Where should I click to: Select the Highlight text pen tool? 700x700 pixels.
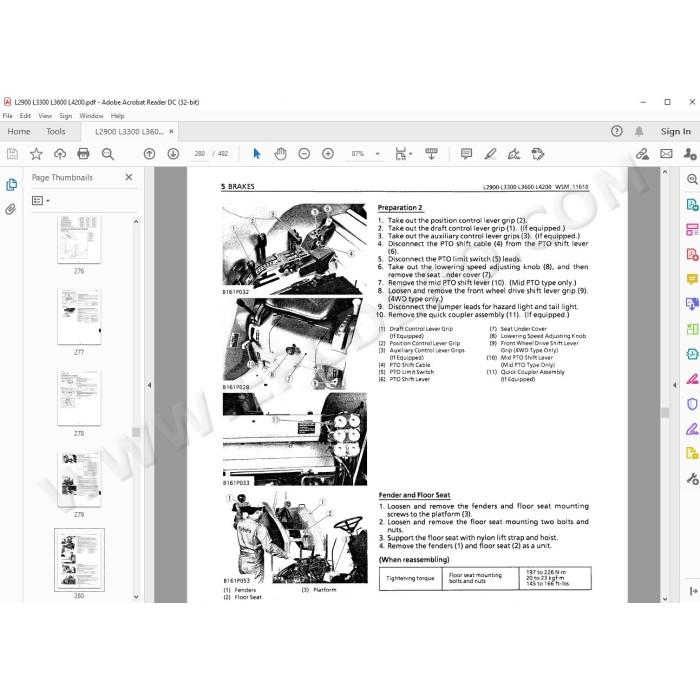[x=490, y=154]
